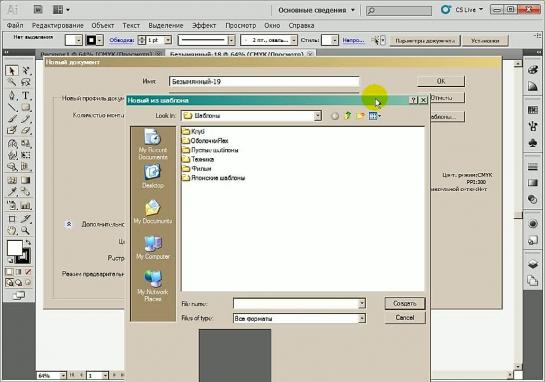The image size is (545, 382).
Task: Select the Magic Wand tool
Action: tap(12, 82)
